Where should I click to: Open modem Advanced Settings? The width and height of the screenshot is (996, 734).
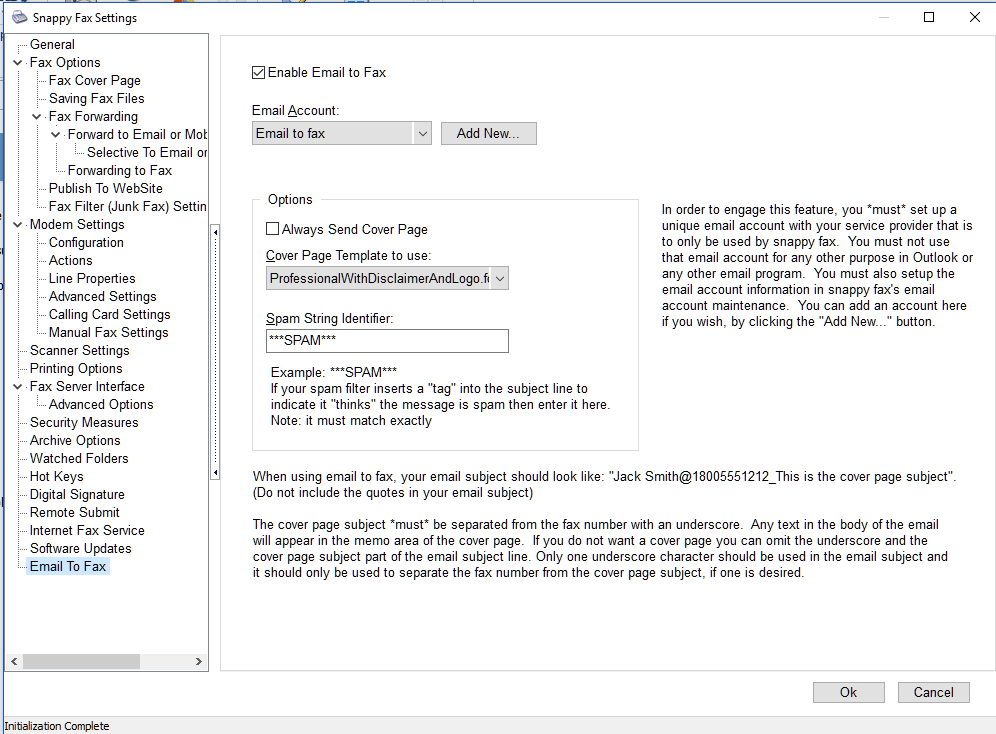click(x=102, y=297)
